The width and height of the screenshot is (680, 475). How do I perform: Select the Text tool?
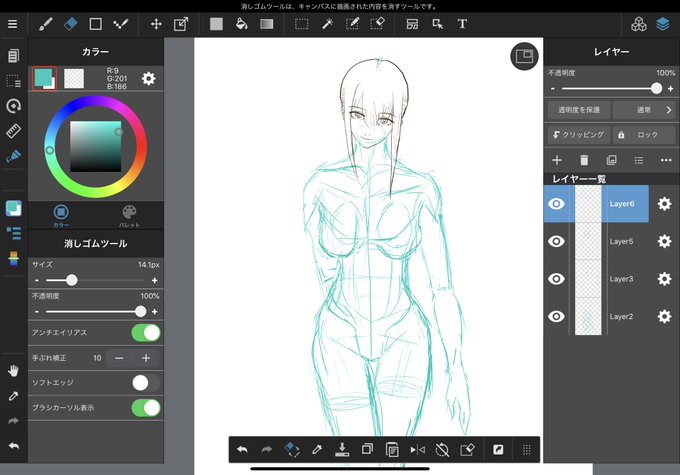[x=462, y=24]
